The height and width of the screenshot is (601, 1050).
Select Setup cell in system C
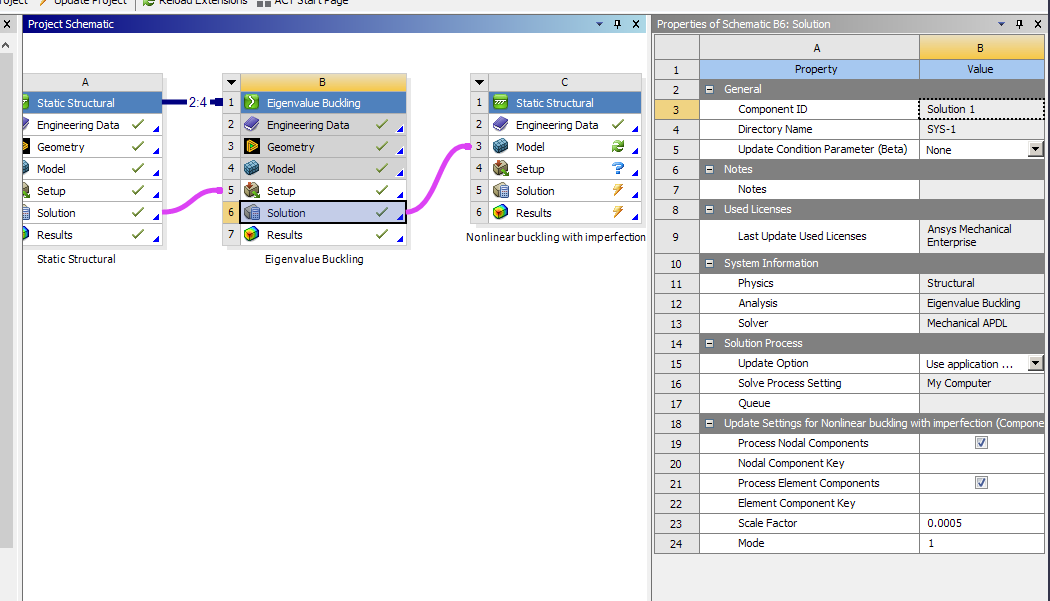(530, 169)
